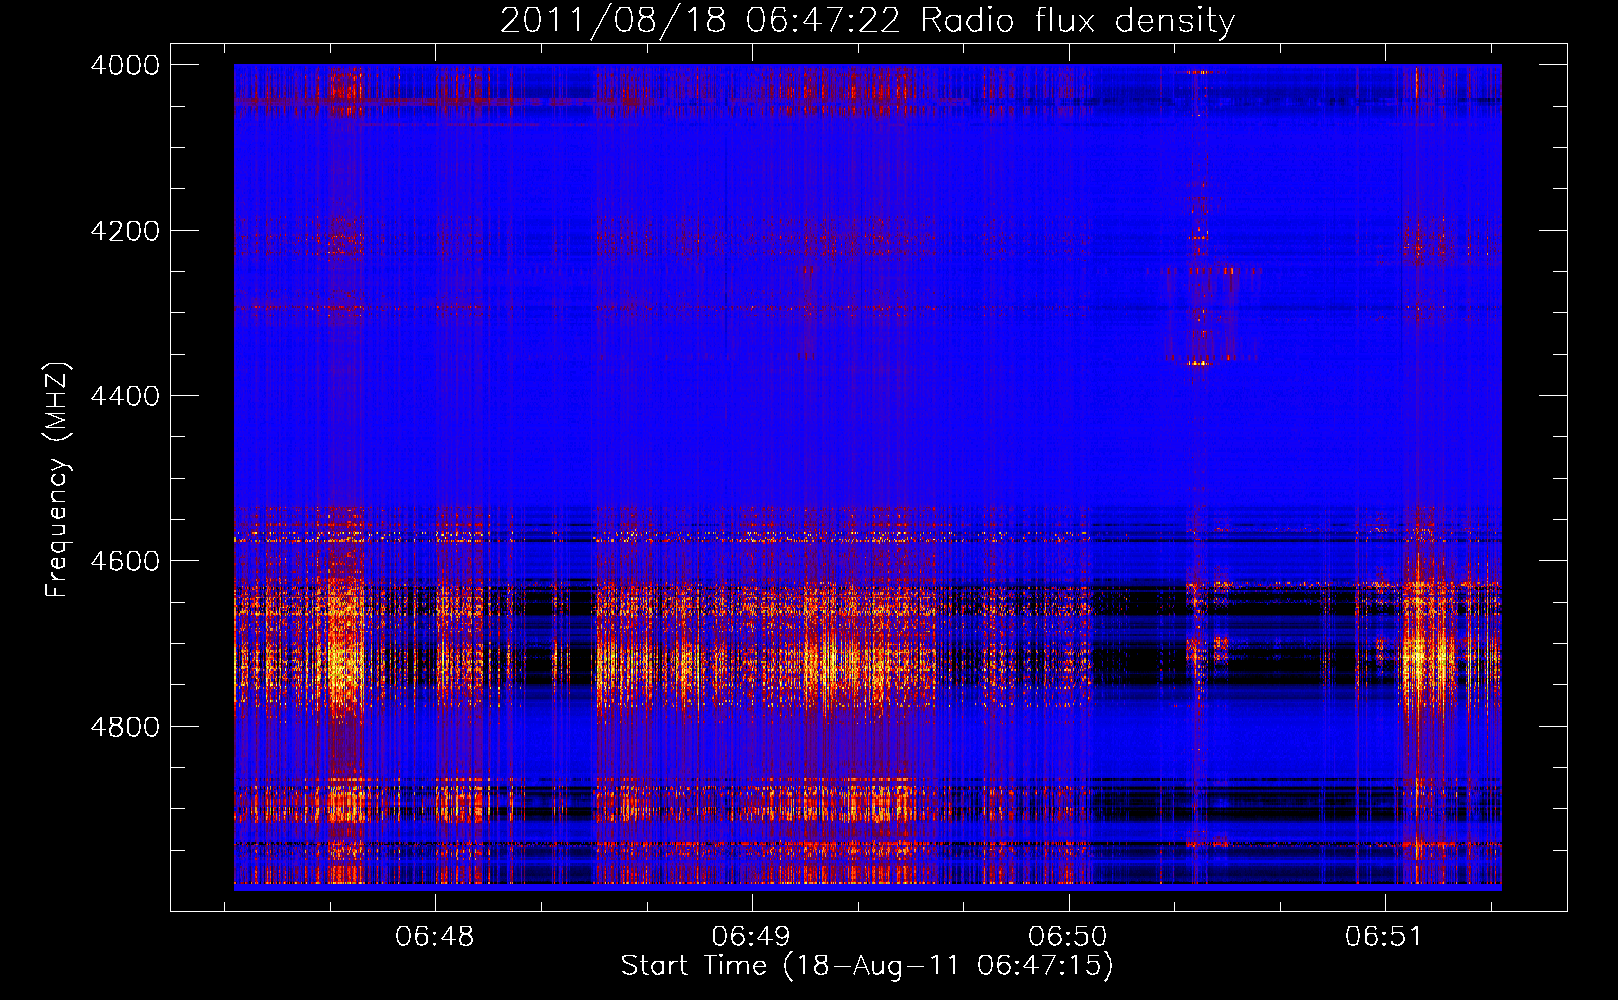Click the 4400 frequency tick label

tap(125, 396)
